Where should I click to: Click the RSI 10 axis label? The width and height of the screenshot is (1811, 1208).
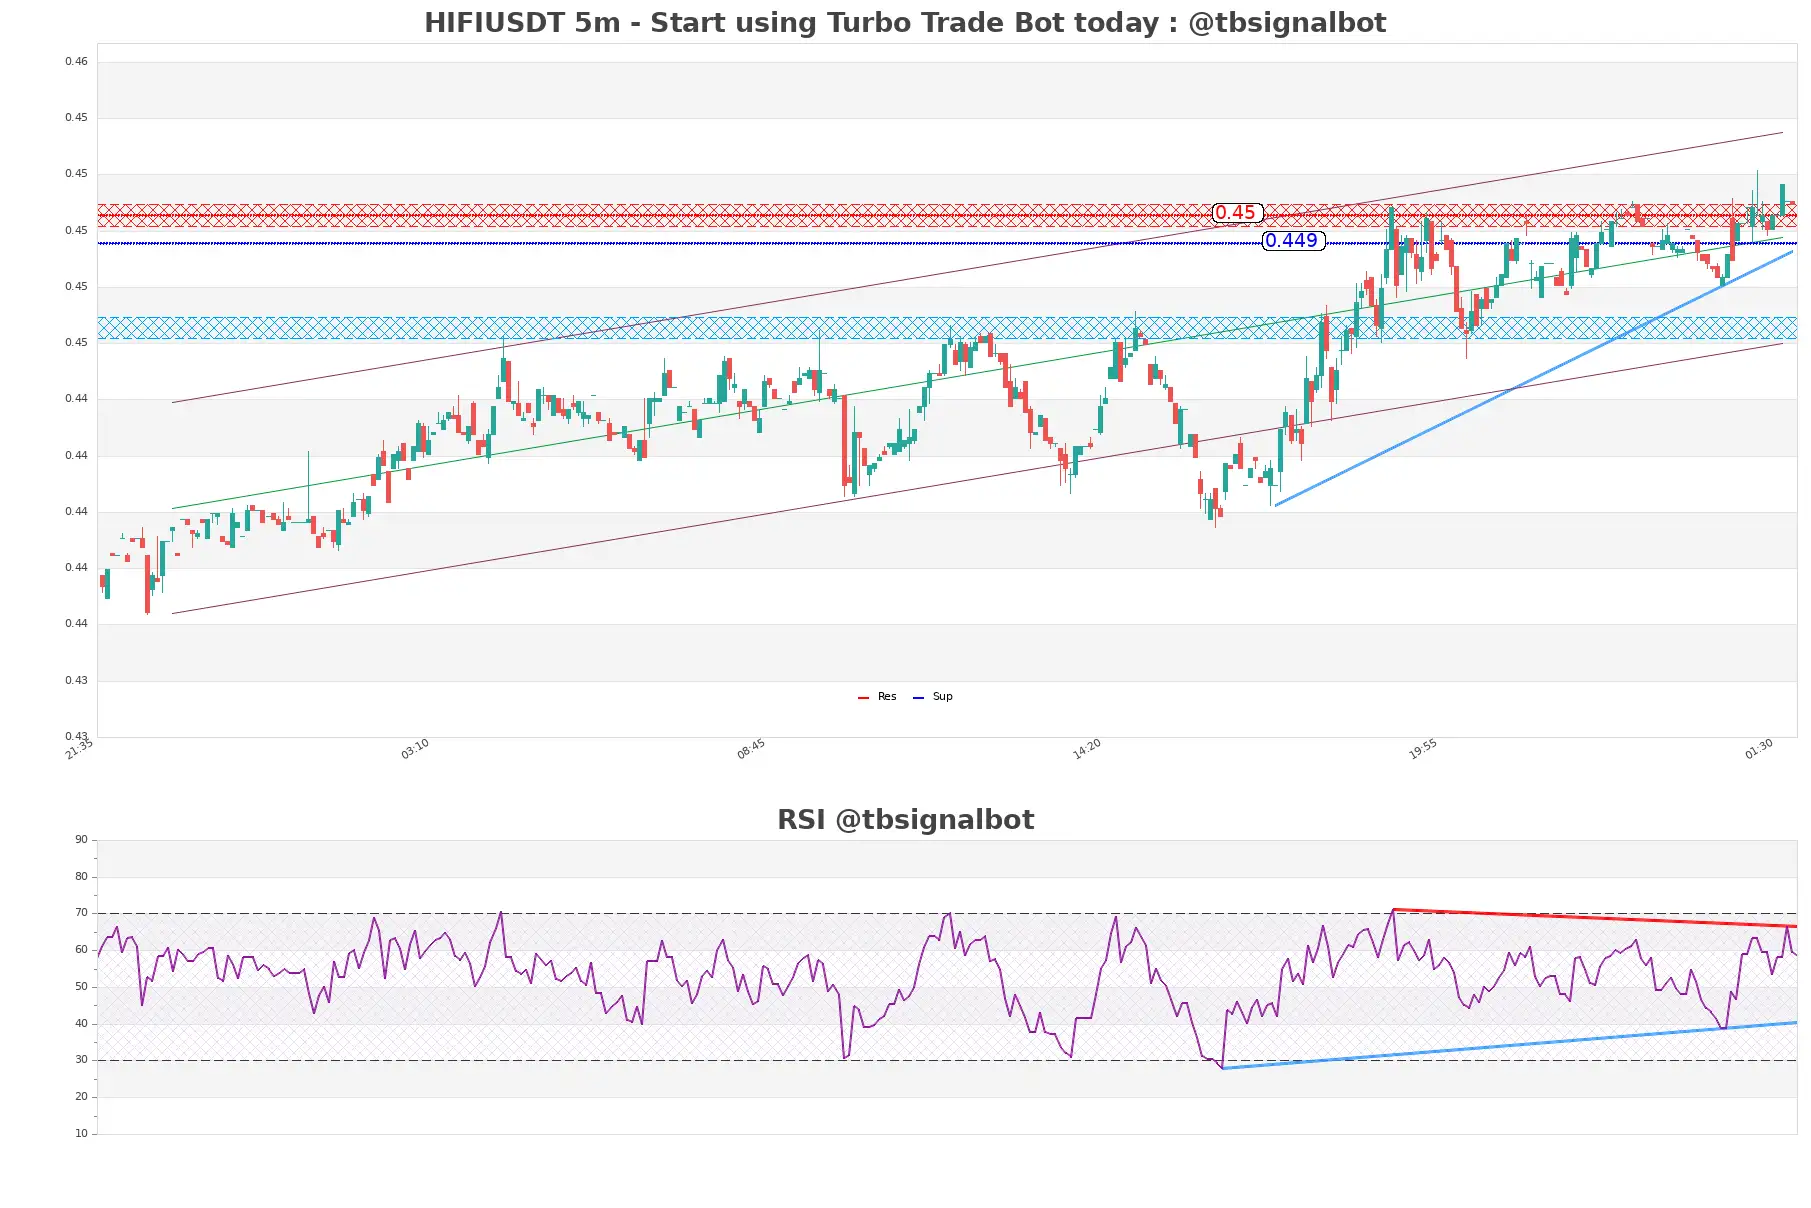point(81,1133)
